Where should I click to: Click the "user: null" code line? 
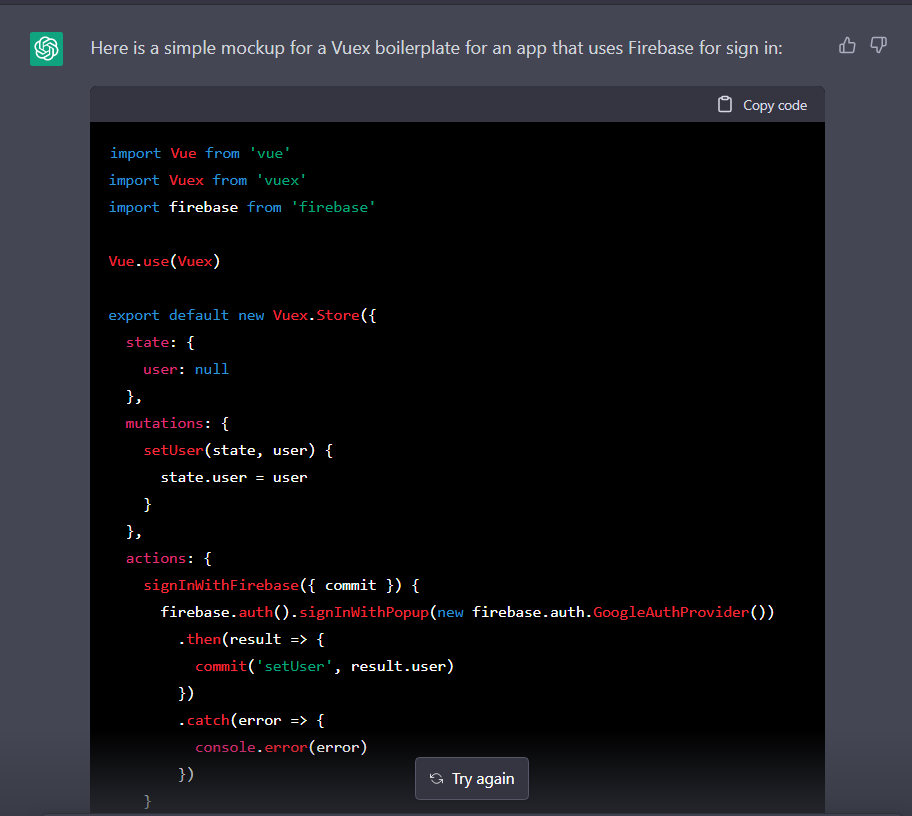(x=186, y=369)
